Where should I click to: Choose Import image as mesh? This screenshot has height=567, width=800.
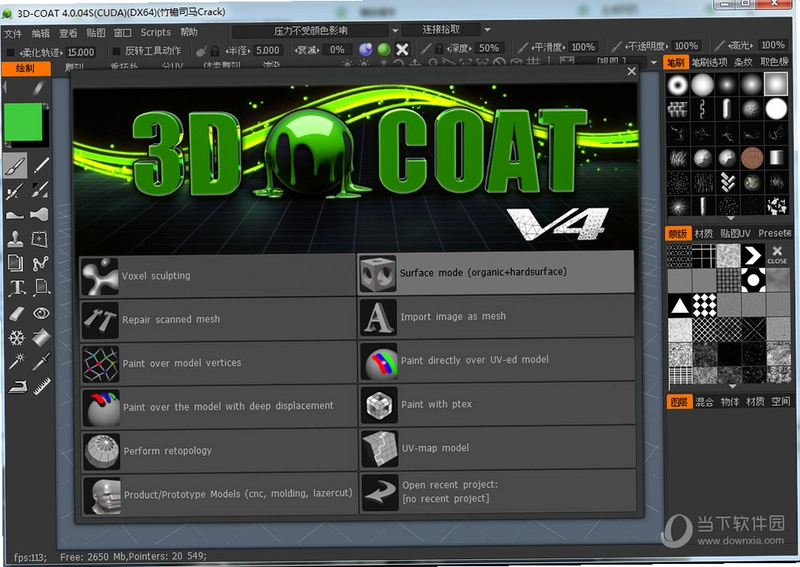click(496, 316)
